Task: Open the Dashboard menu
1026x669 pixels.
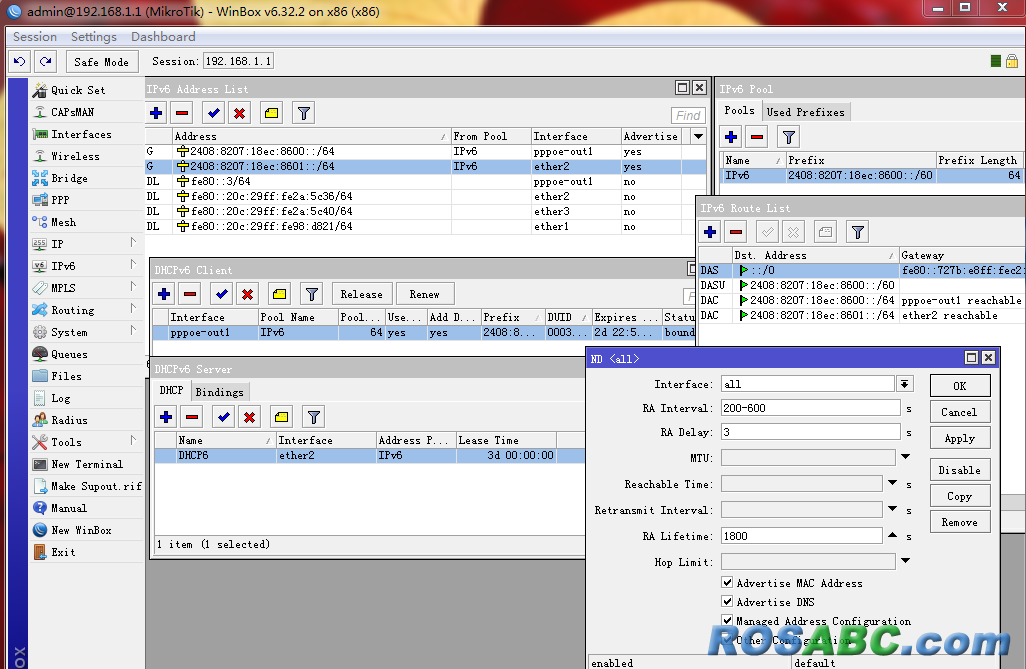Action: pos(163,37)
